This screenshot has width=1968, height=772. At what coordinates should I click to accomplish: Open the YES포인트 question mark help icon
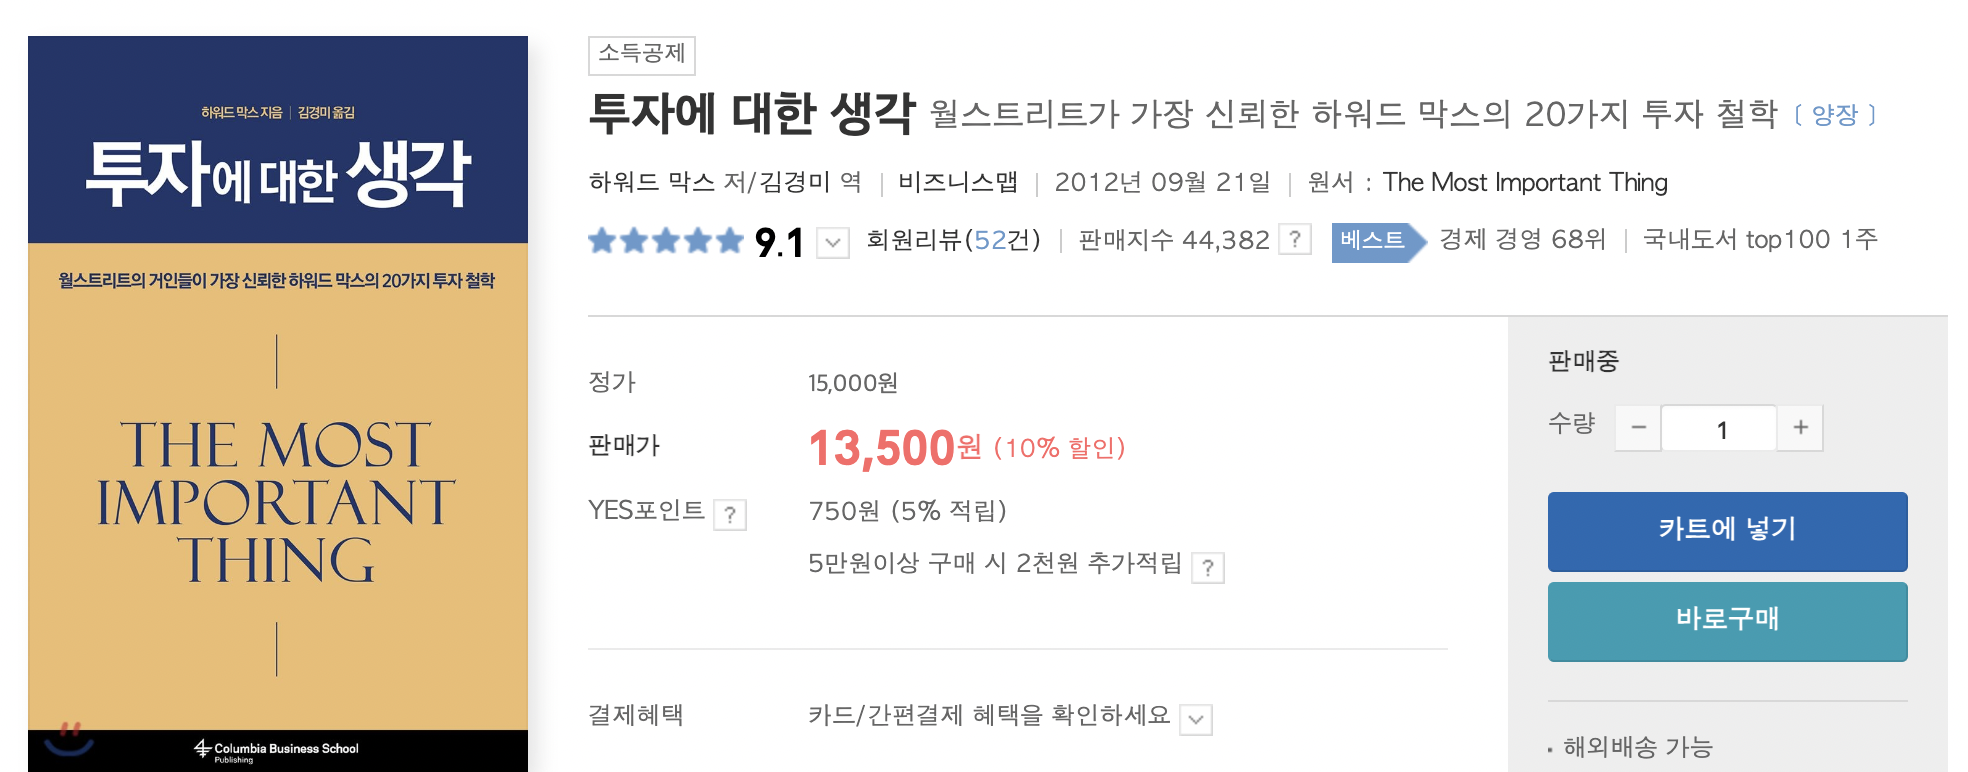point(731,515)
